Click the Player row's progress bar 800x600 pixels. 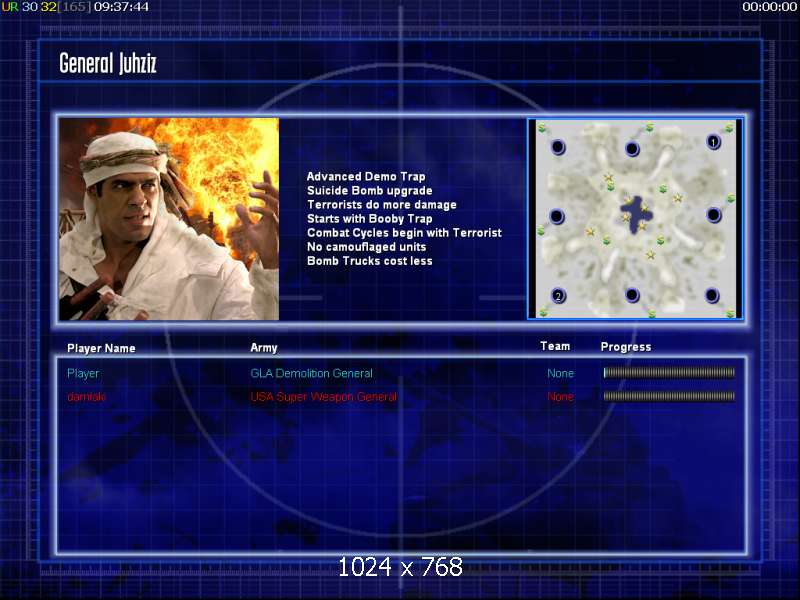669,373
